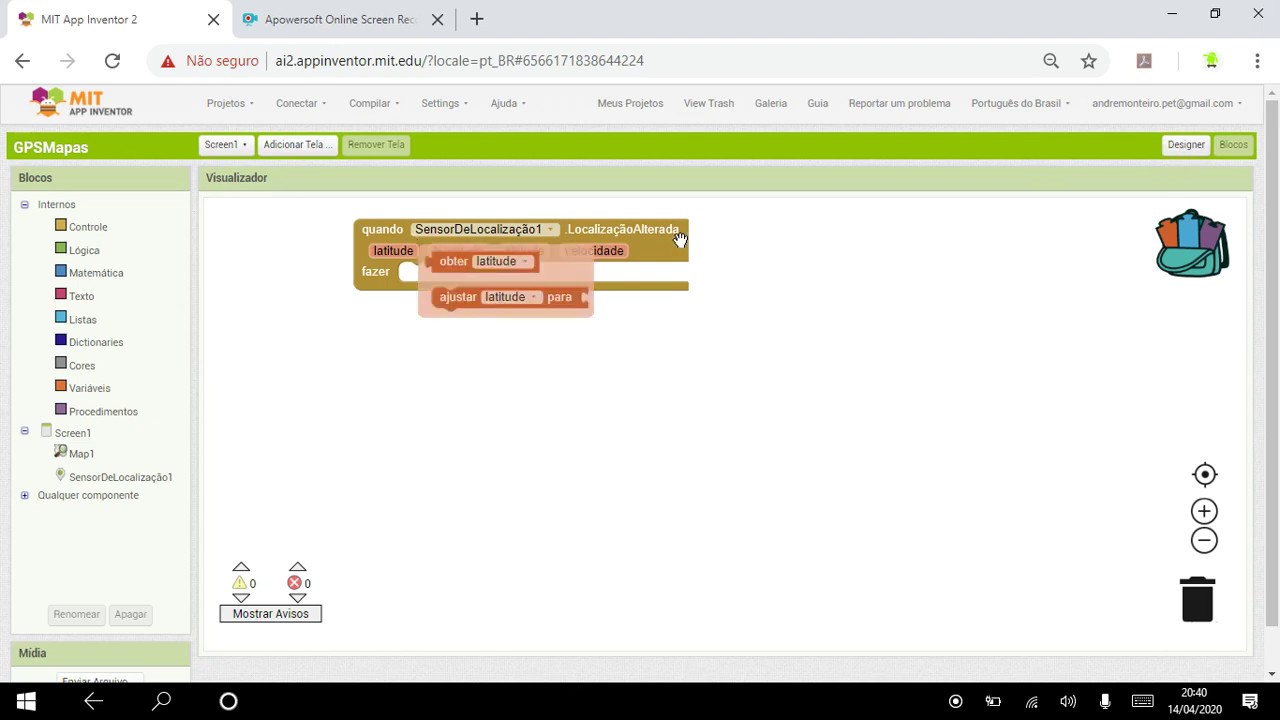Open the Screen1 dropdown button
This screenshot has height=720, width=1280.
point(226,145)
